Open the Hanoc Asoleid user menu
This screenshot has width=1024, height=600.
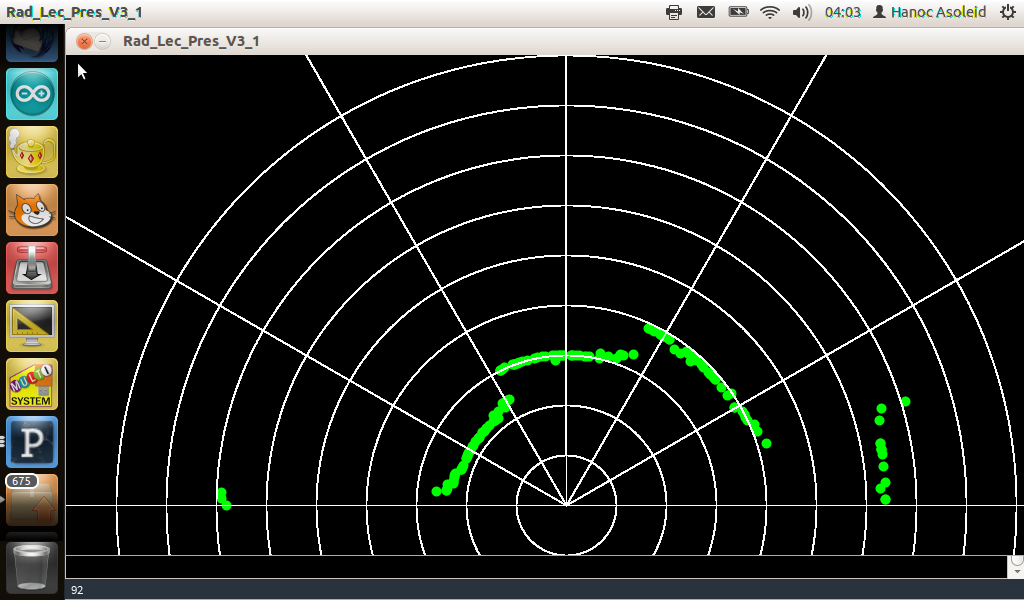(x=930, y=12)
